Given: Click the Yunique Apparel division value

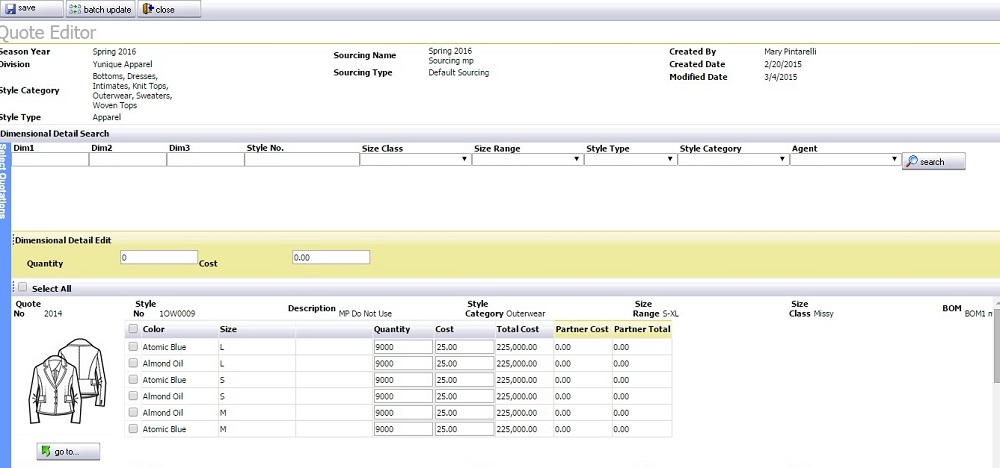Looking at the screenshot, I should pos(122,64).
